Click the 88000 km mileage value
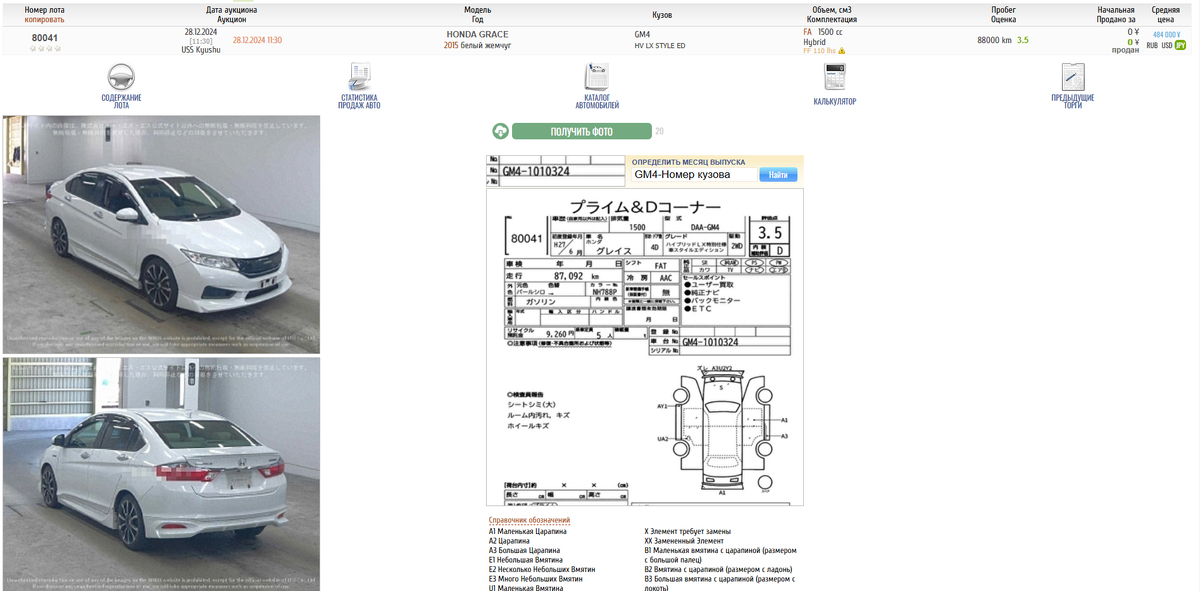The width and height of the screenshot is (1200, 591). (994, 40)
